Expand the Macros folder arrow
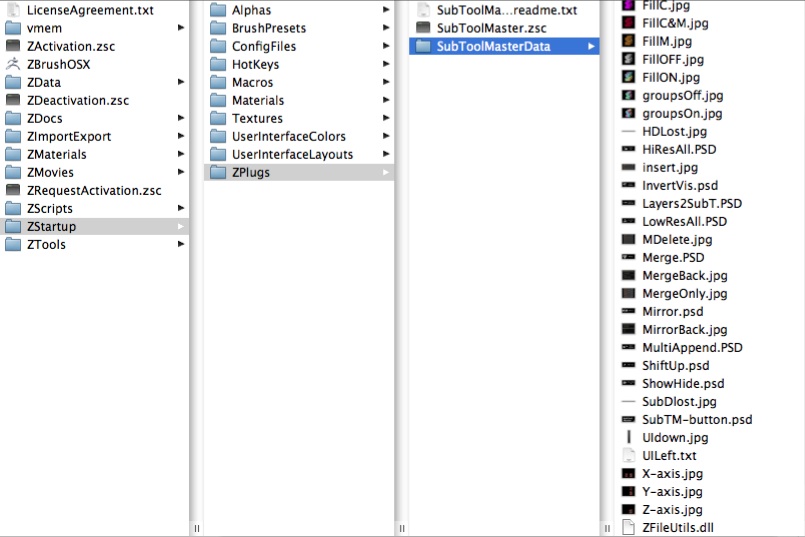Viewport: 805px width, 537px height. point(386,82)
